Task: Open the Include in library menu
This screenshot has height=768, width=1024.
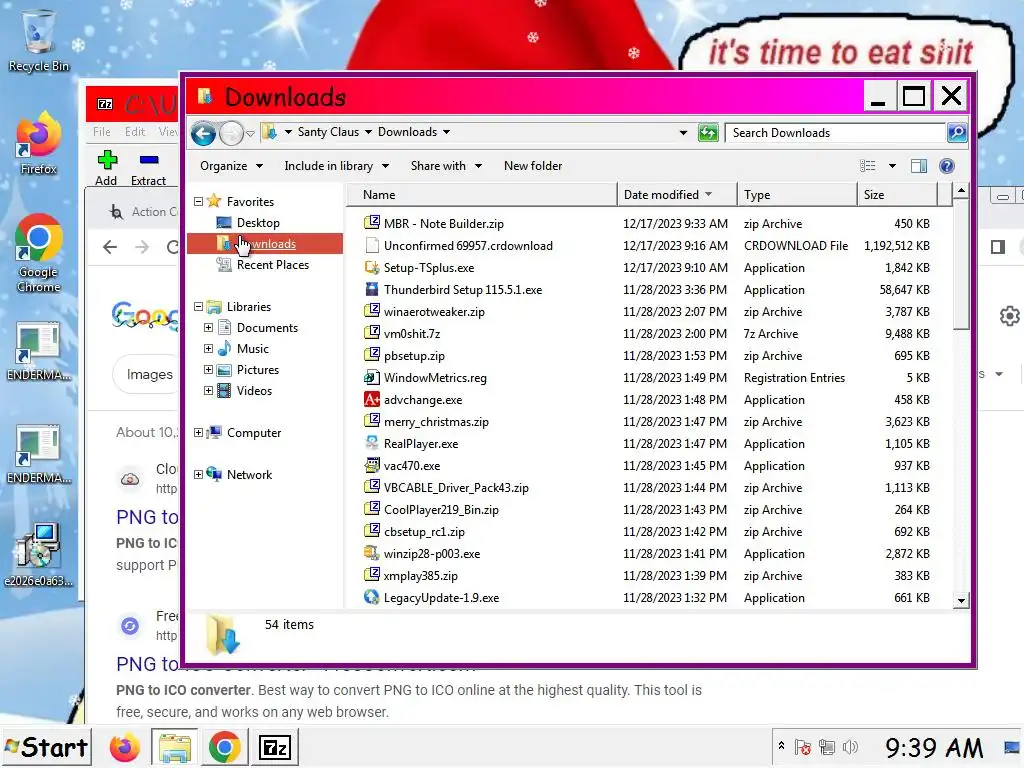Action: point(336,166)
